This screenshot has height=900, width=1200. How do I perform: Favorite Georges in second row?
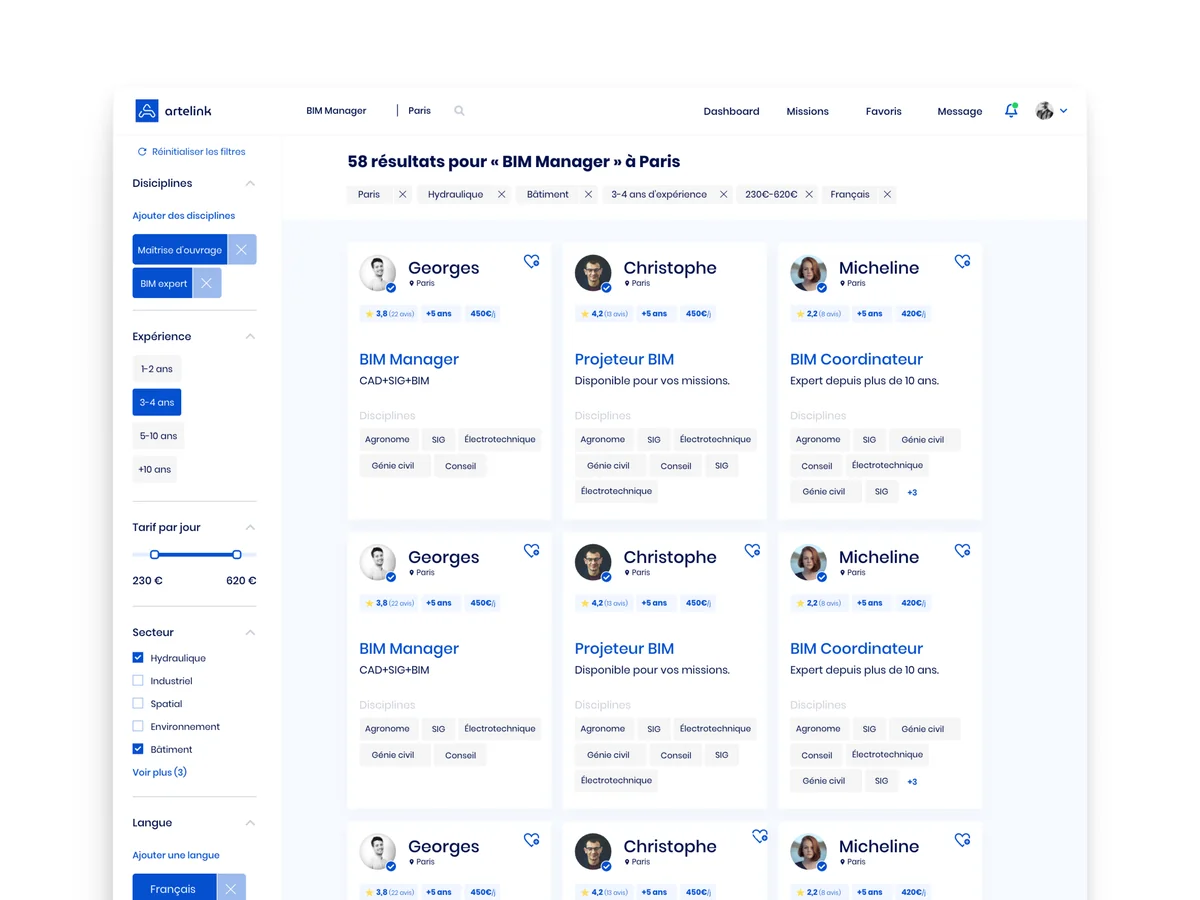(x=532, y=550)
